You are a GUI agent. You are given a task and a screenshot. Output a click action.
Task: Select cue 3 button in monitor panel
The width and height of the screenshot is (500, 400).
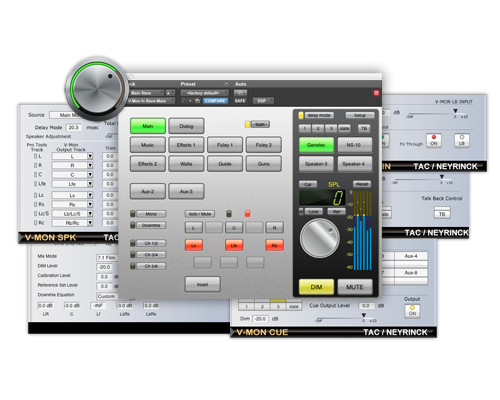[x=331, y=128]
